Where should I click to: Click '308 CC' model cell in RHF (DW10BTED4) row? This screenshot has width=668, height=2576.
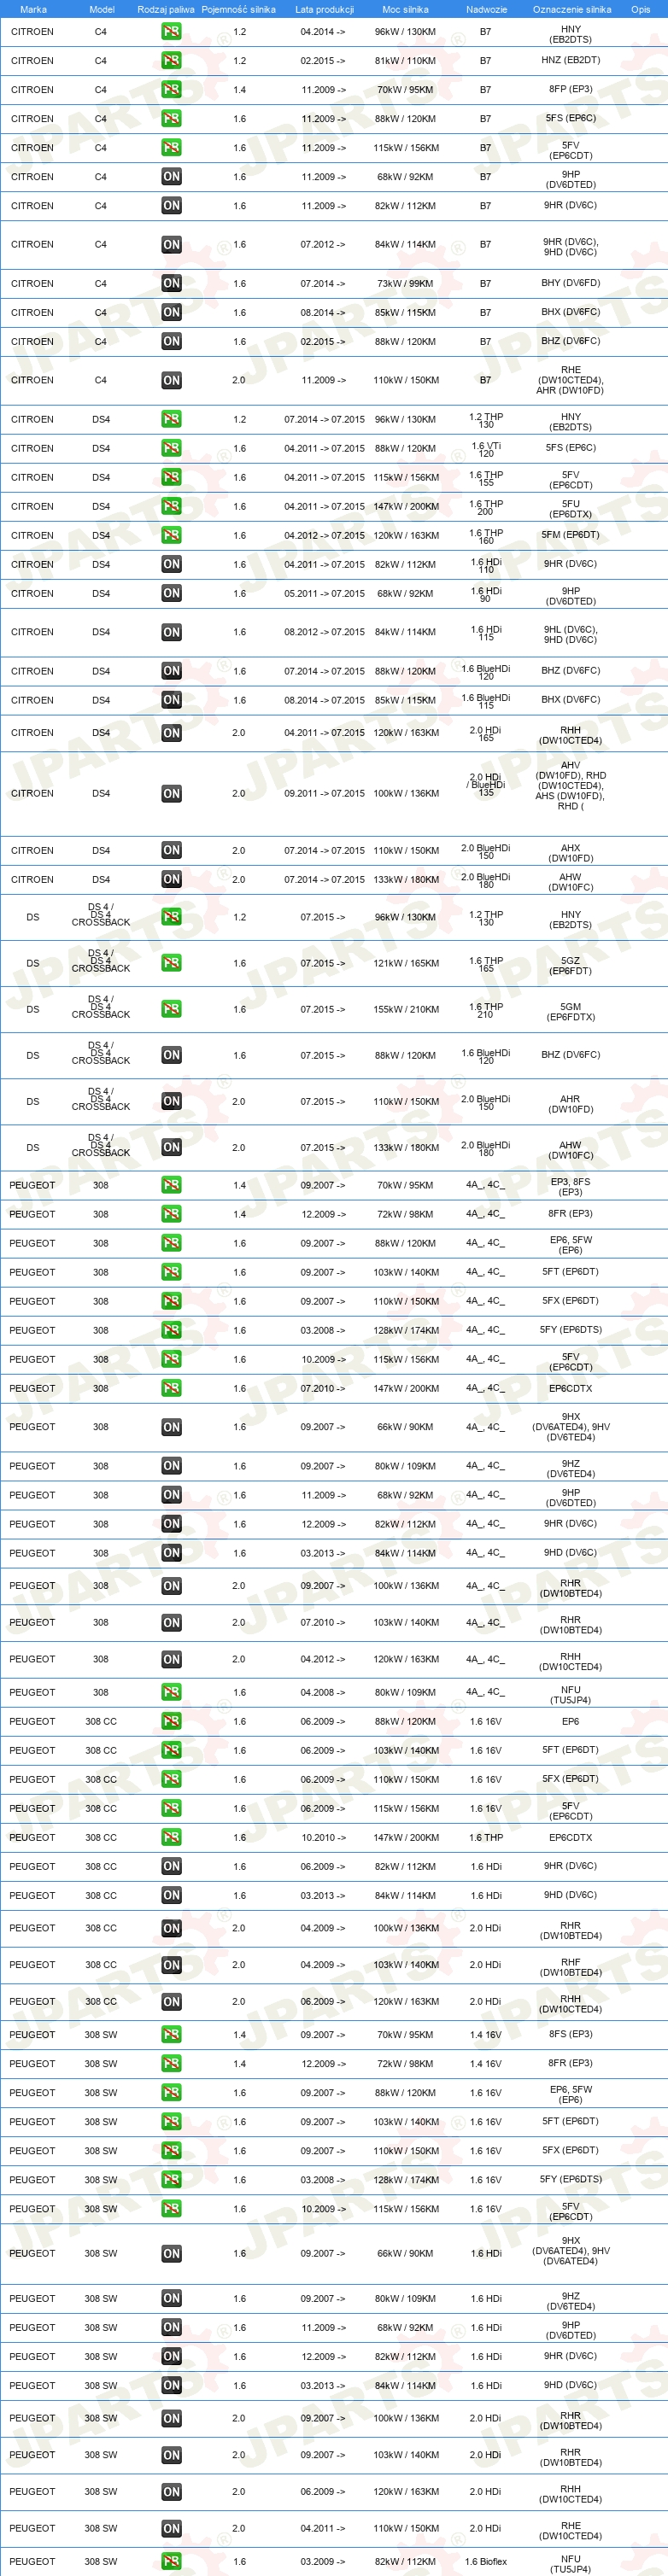(101, 1965)
